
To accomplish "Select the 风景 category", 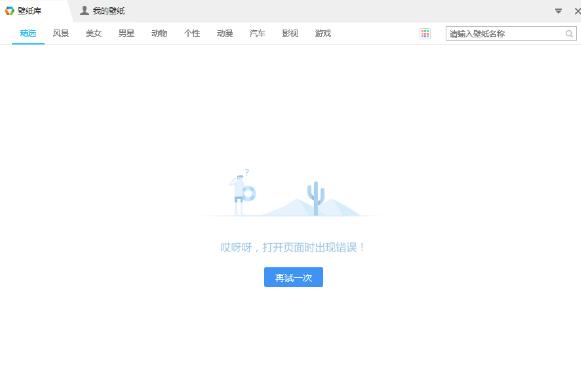I will [61, 33].
